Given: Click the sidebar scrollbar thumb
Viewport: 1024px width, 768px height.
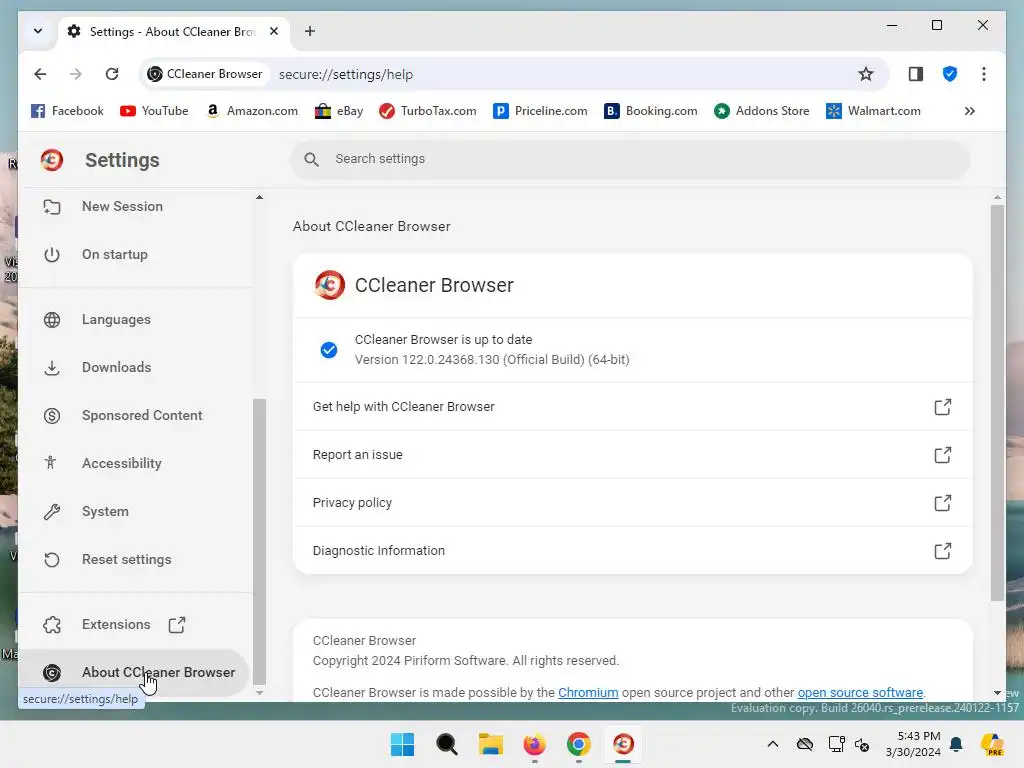Looking at the screenshot, I should coord(259,541).
